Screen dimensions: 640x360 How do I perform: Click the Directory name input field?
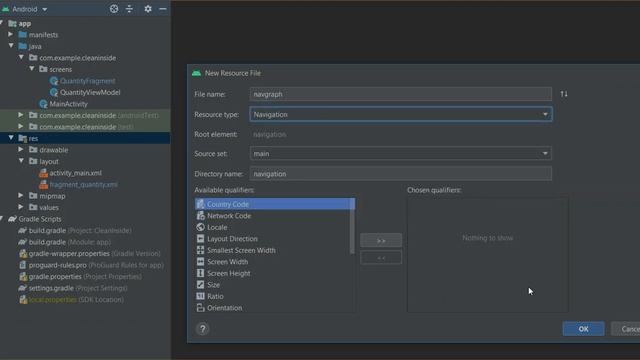point(400,173)
